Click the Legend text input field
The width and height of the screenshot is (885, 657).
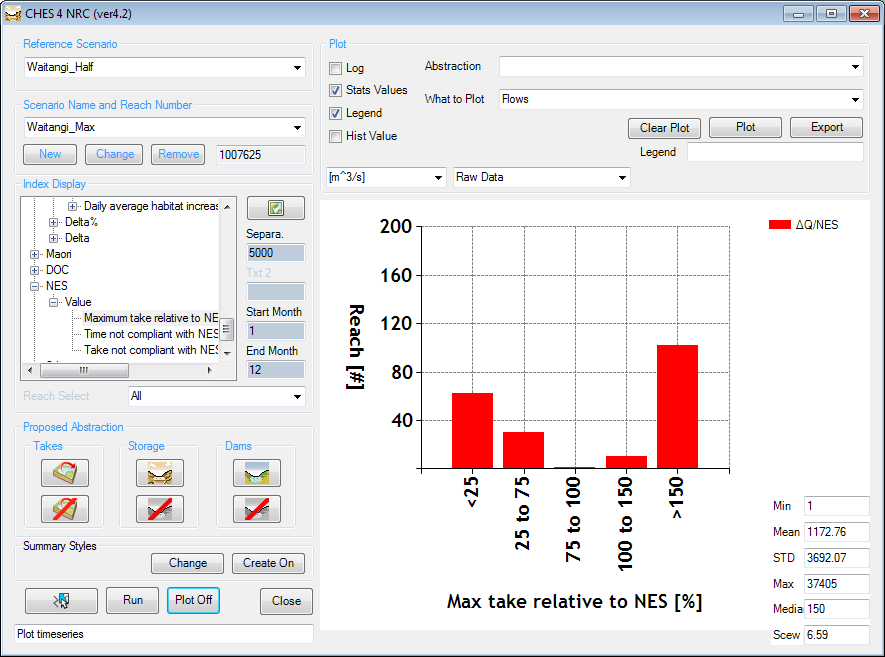(774, 152)
